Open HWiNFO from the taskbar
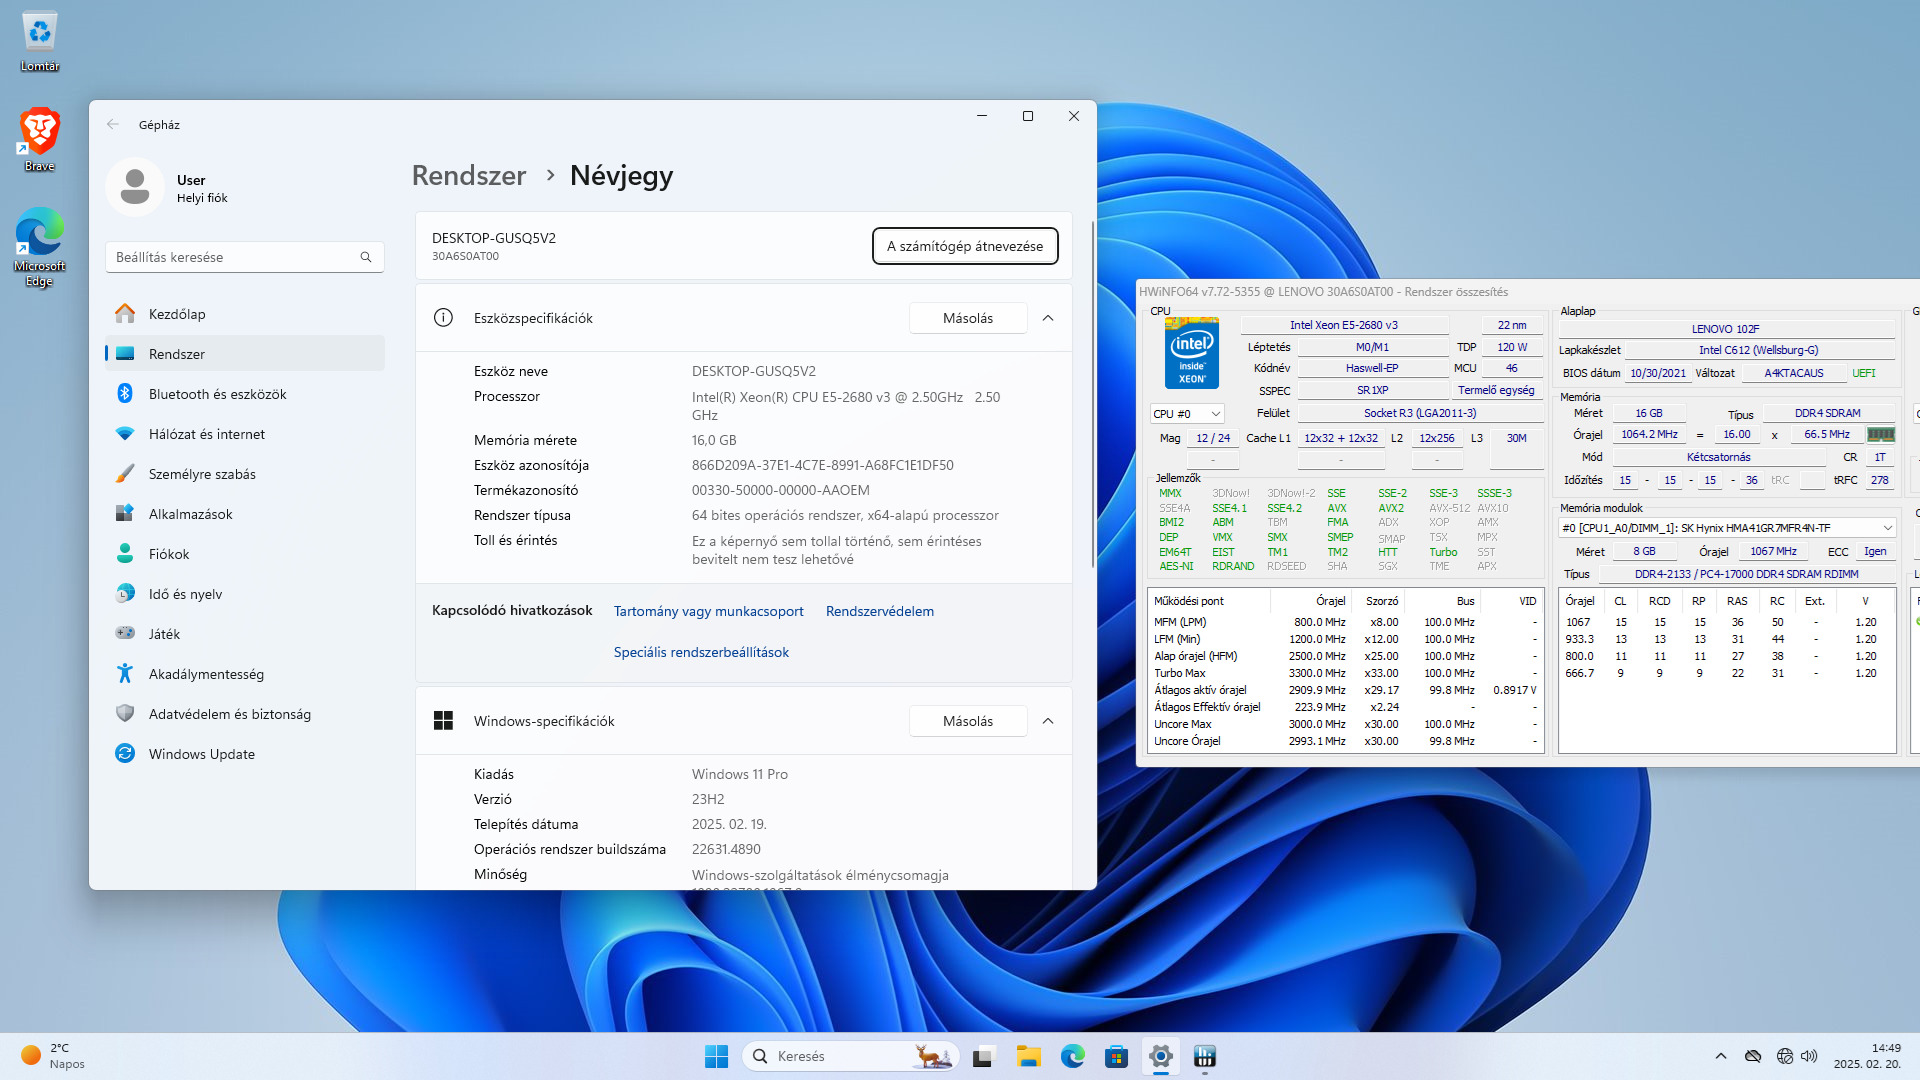This screenshot has width=1920, height=1080. pyautogui.click(x=1205, y=1056)
